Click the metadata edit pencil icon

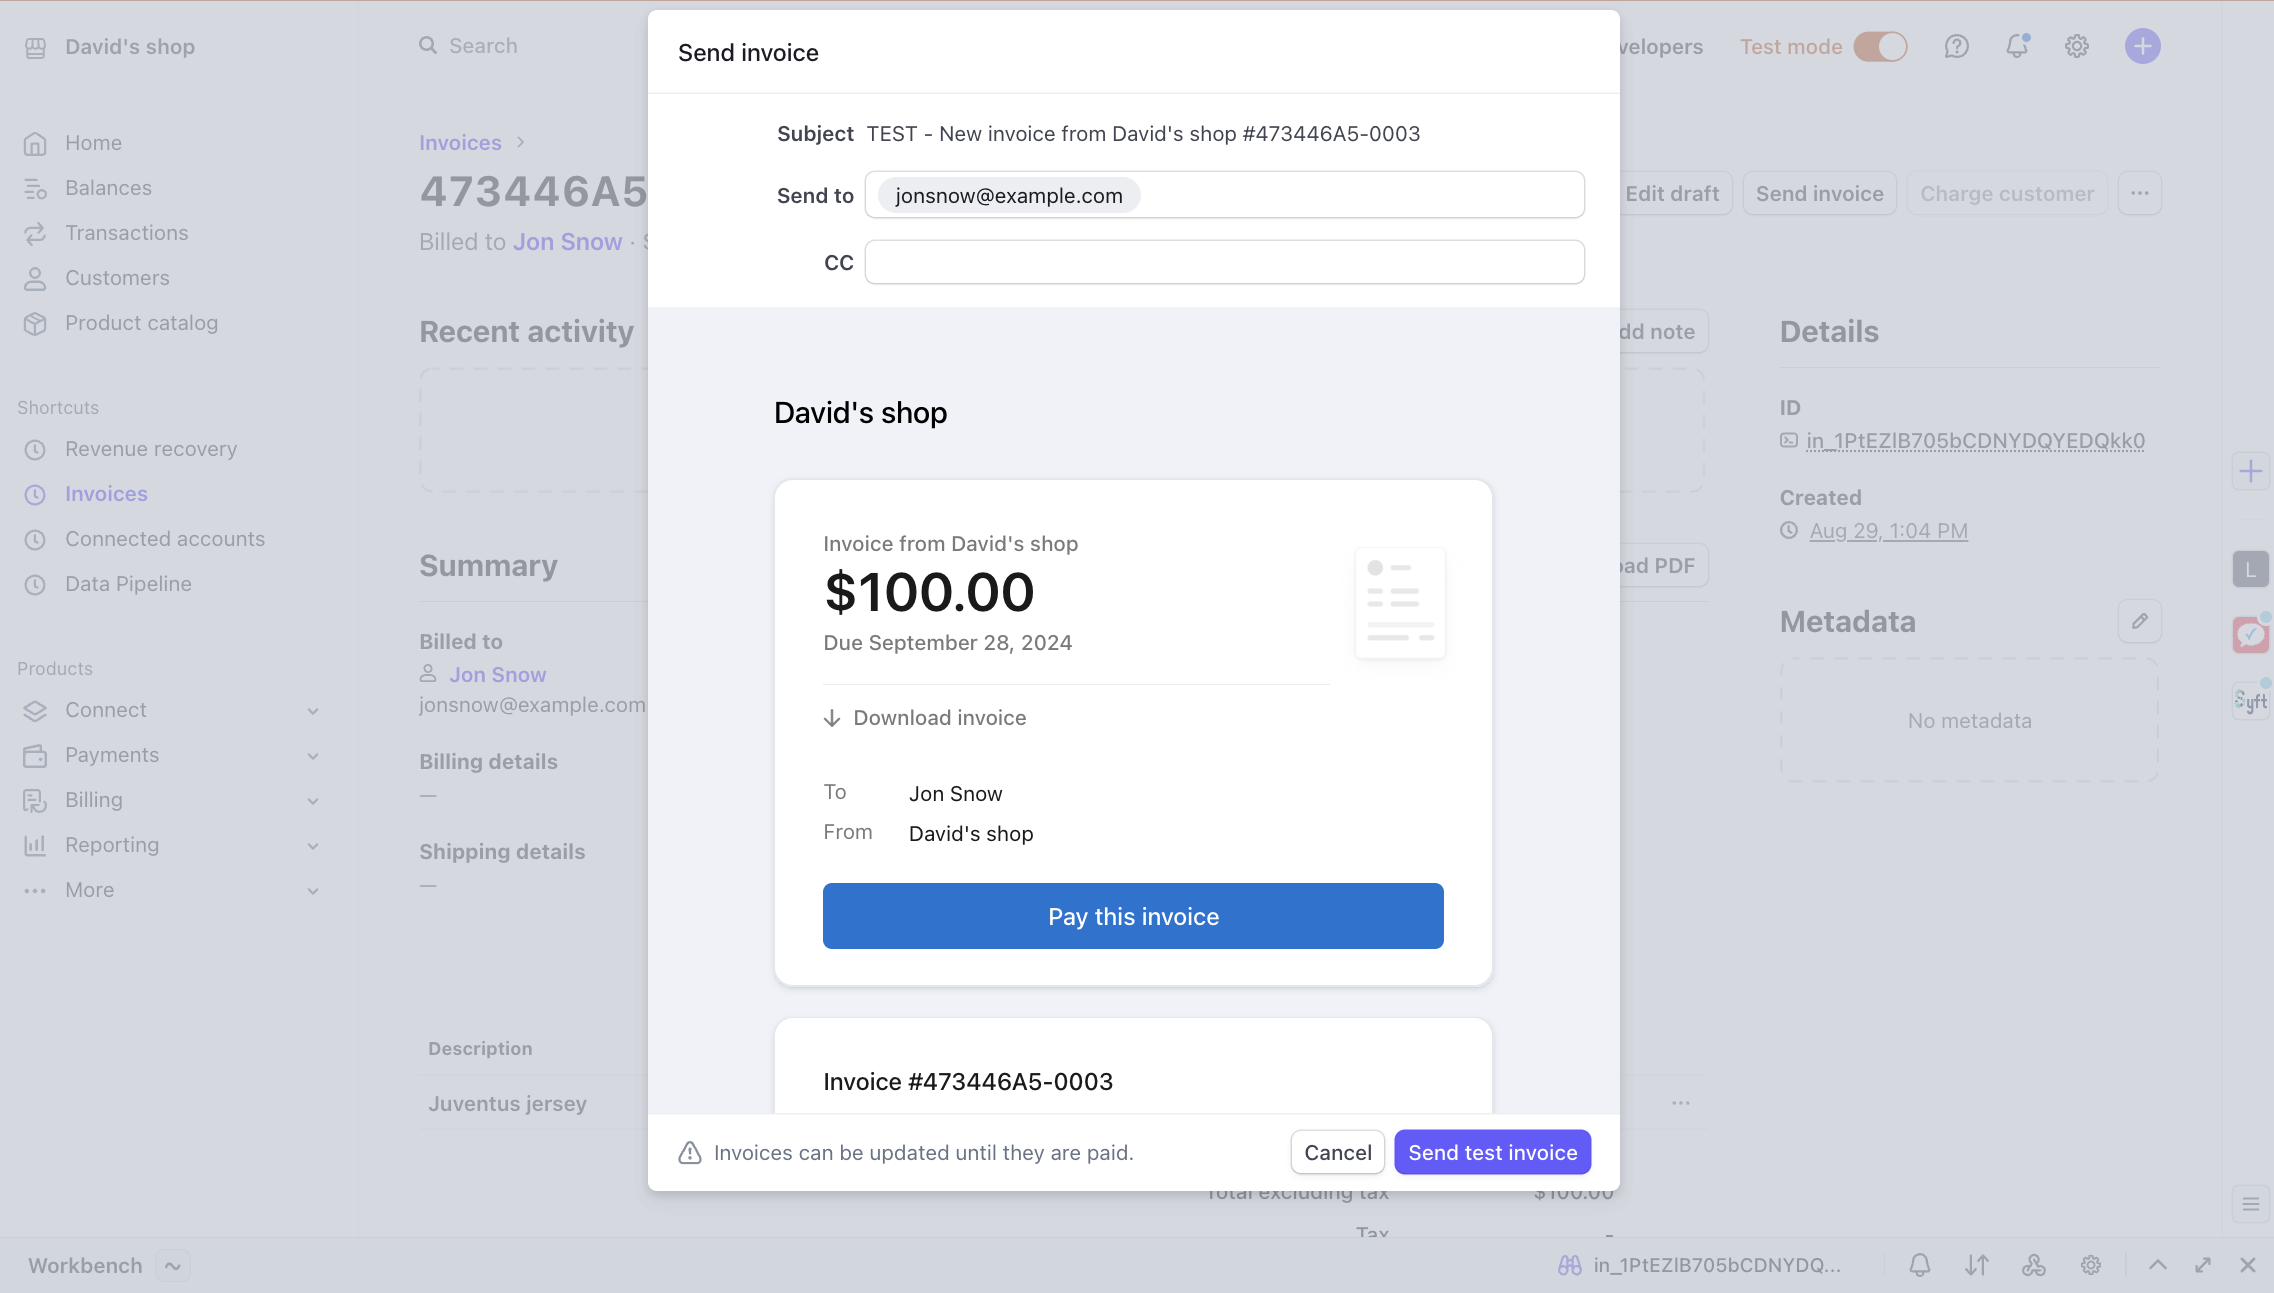coord(2139,621)
